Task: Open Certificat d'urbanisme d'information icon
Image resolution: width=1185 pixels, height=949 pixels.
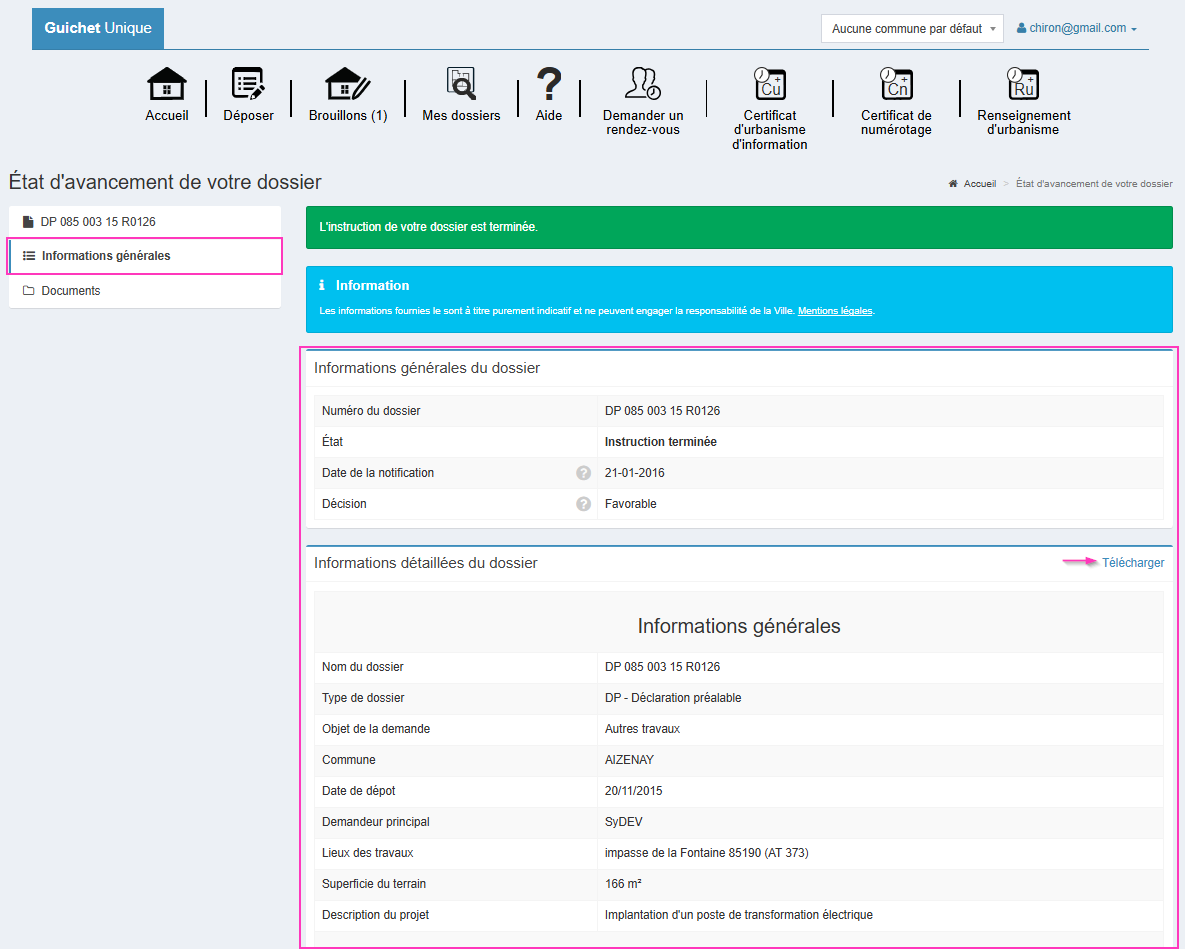Action: (x=770, y=85)
